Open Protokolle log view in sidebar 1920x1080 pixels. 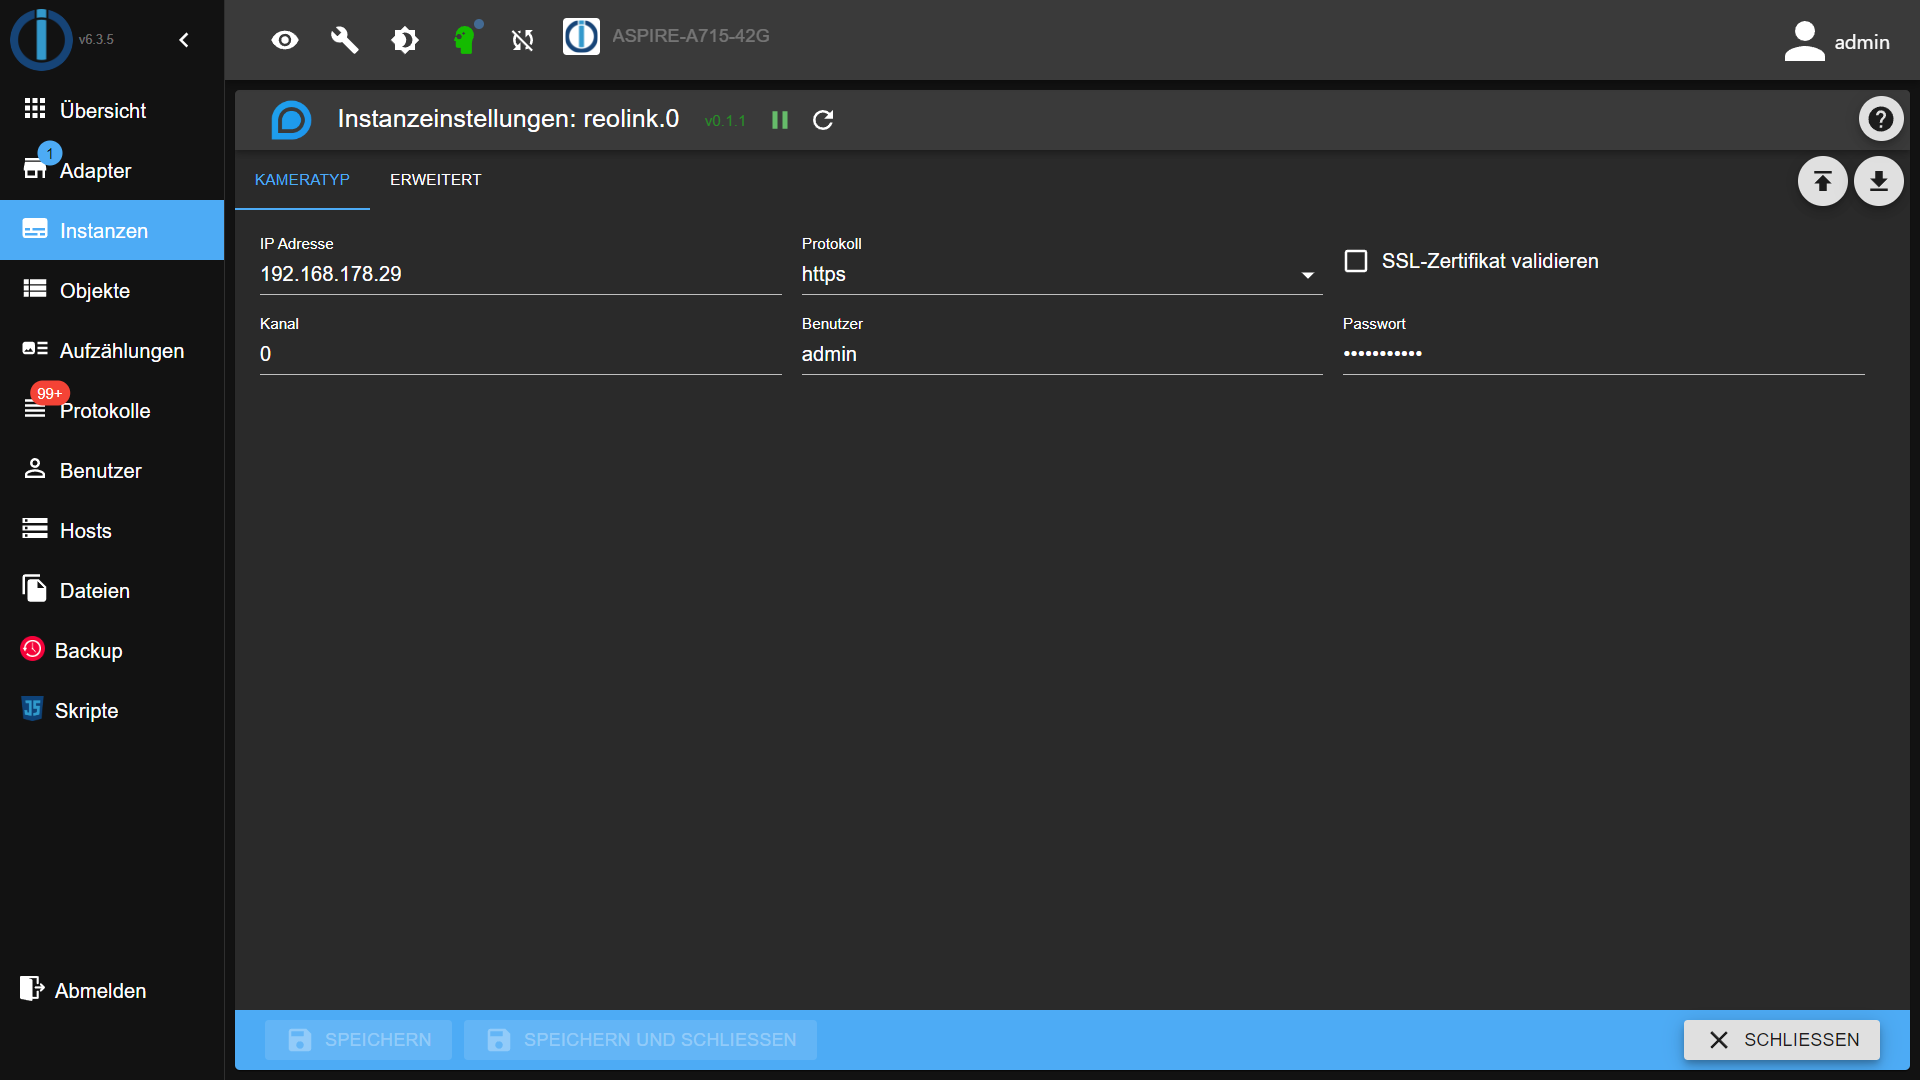click(112, 410)
